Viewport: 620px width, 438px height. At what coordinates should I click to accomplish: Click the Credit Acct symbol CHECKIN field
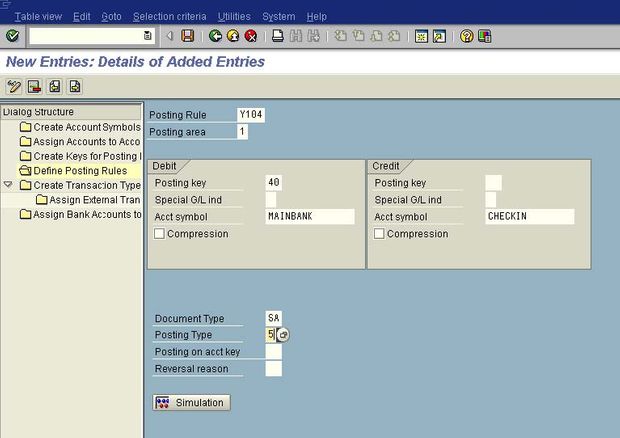pos(530,216)
